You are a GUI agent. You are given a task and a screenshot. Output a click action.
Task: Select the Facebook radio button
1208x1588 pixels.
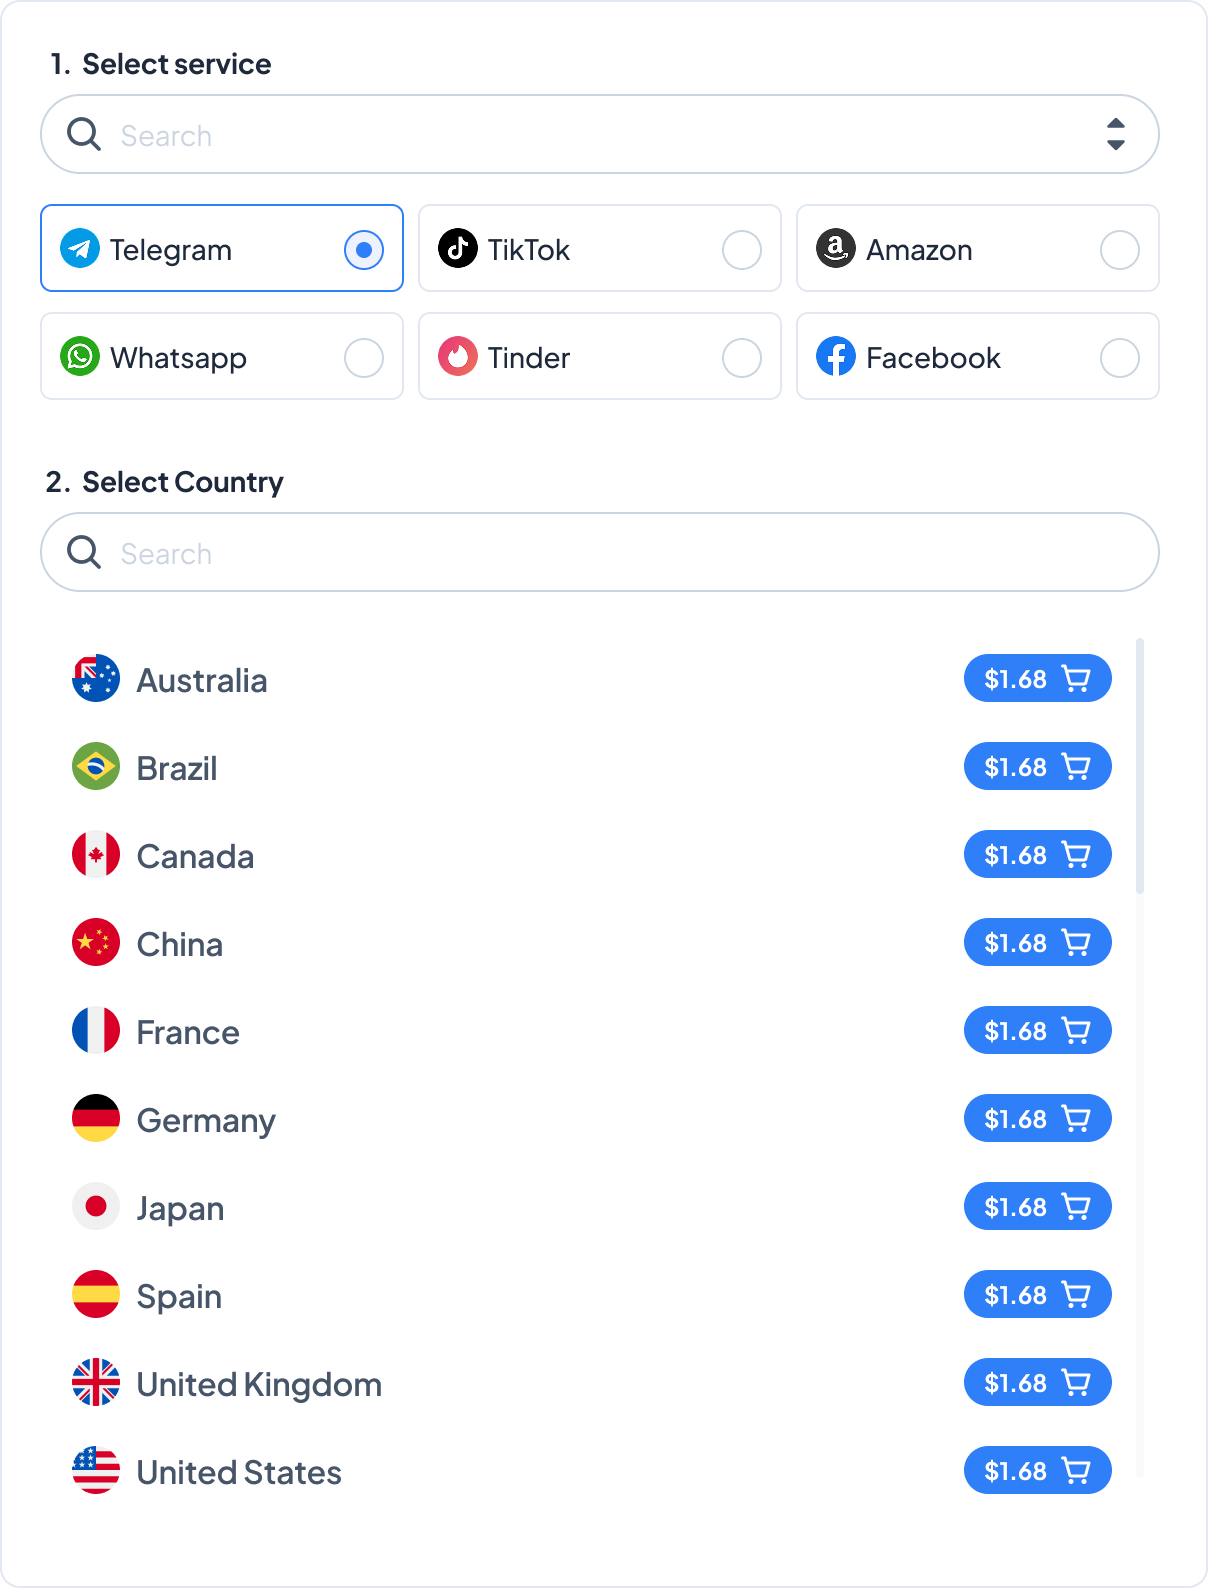click(x=1120, y=357)
